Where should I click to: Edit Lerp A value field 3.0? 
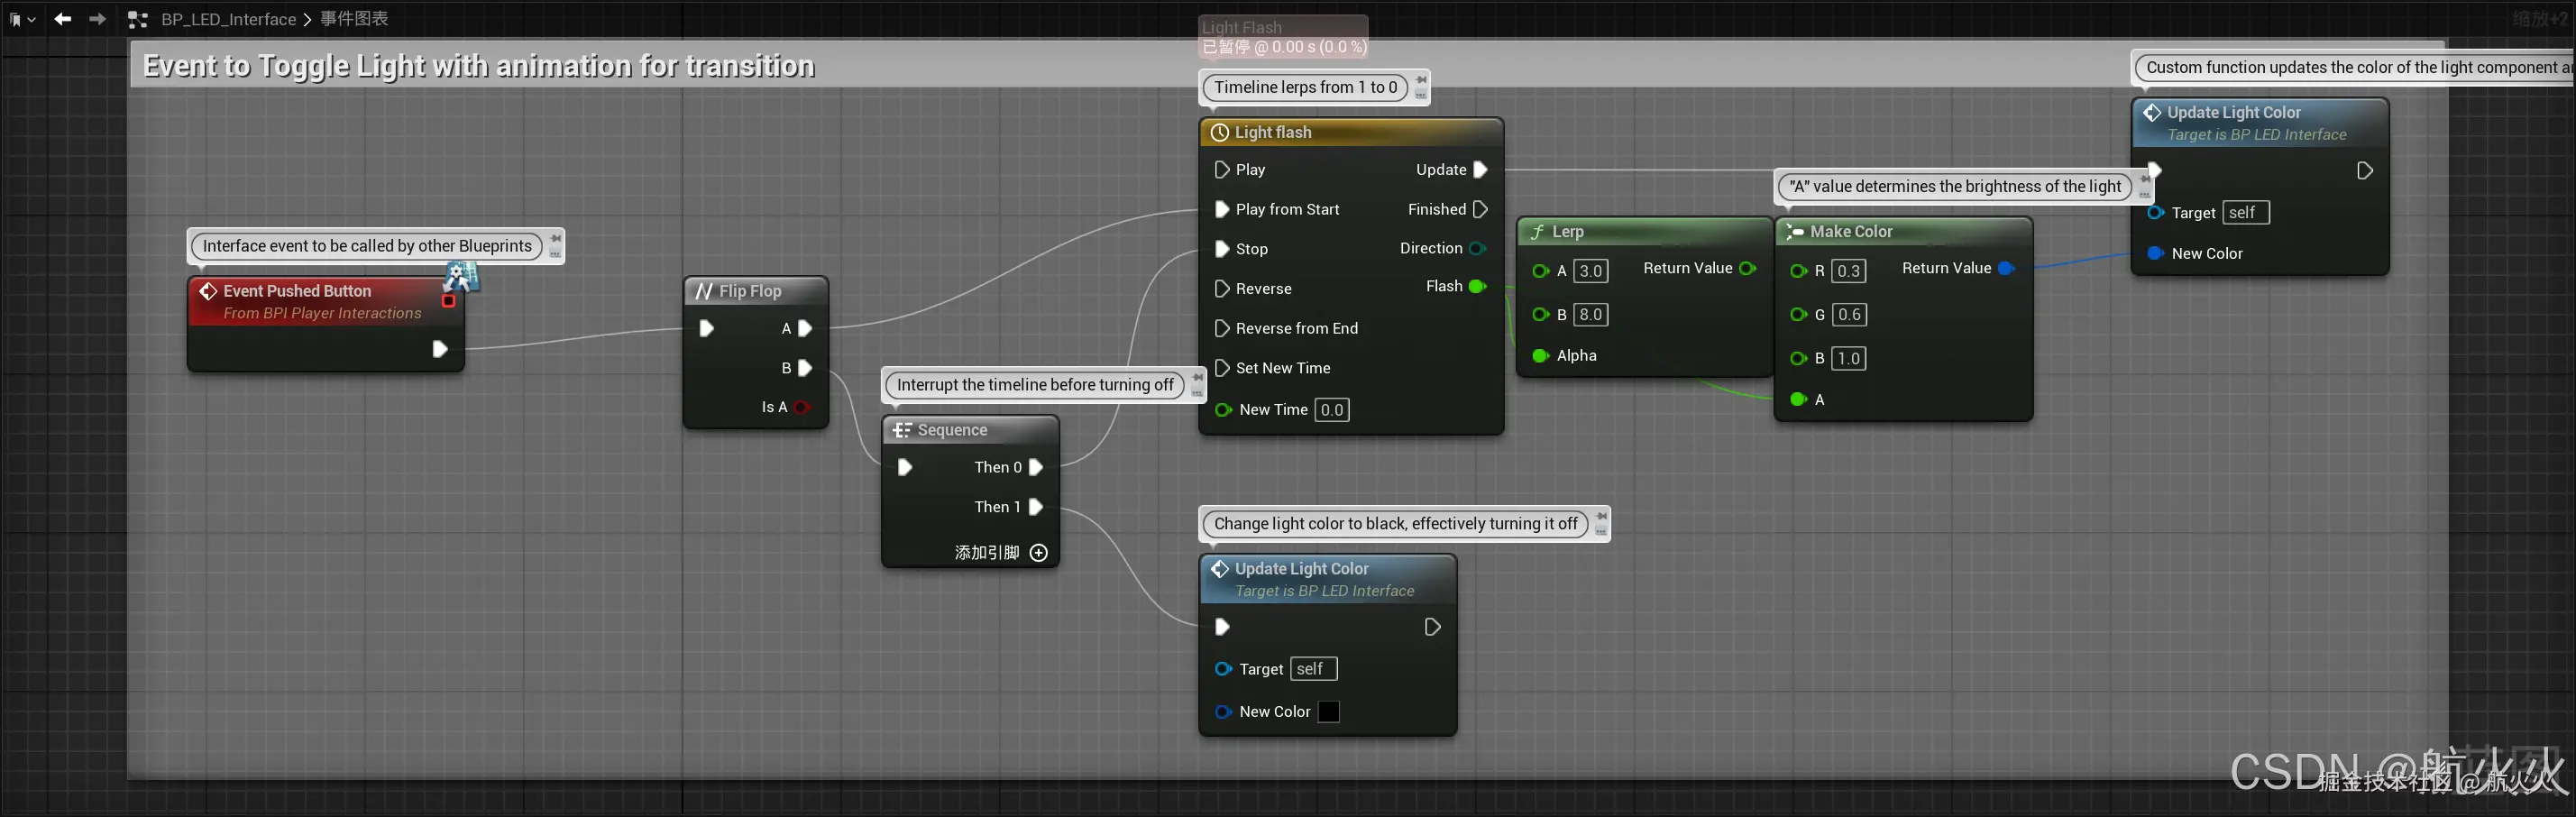point(1591,271)
